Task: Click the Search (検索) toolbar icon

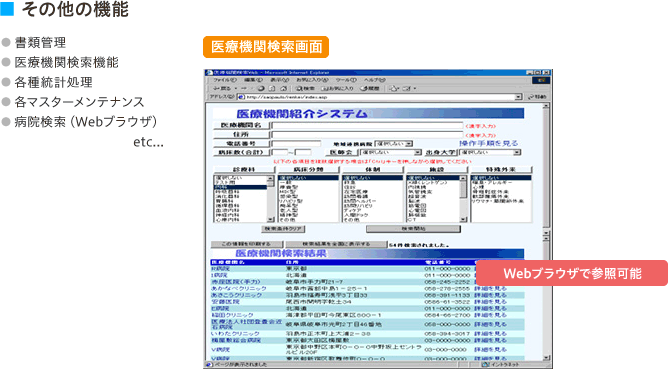Action: click(x=305, y=88)
